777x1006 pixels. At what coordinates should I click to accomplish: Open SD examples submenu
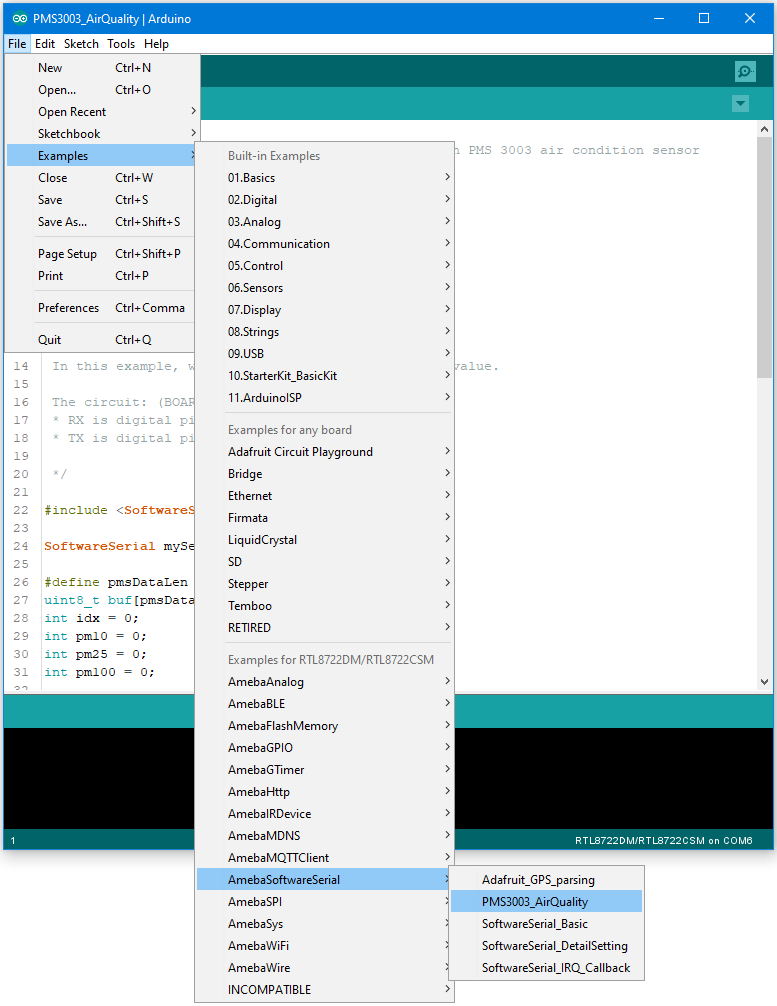click(324, 562)
